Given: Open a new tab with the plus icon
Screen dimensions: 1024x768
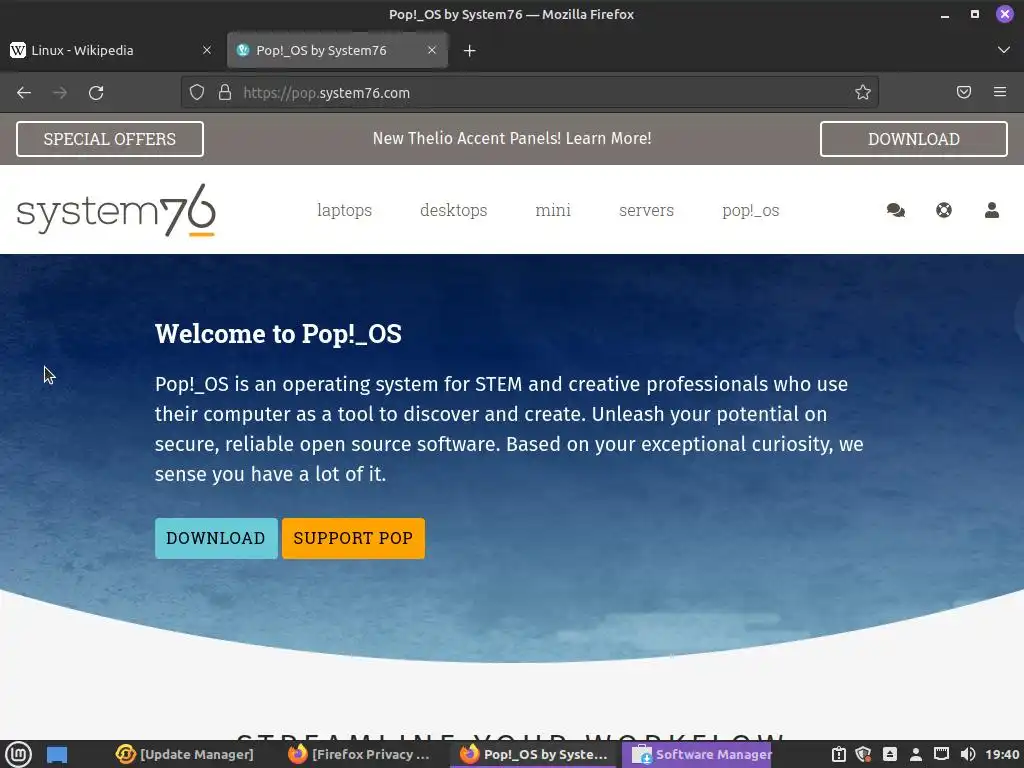Looking at the screenshot, I should click(470, 50).
